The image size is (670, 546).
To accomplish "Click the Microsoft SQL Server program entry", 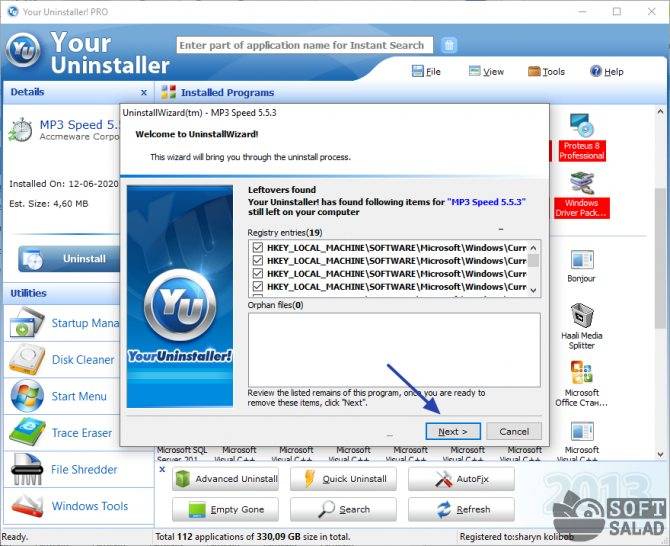I will (x=182, y=454).
